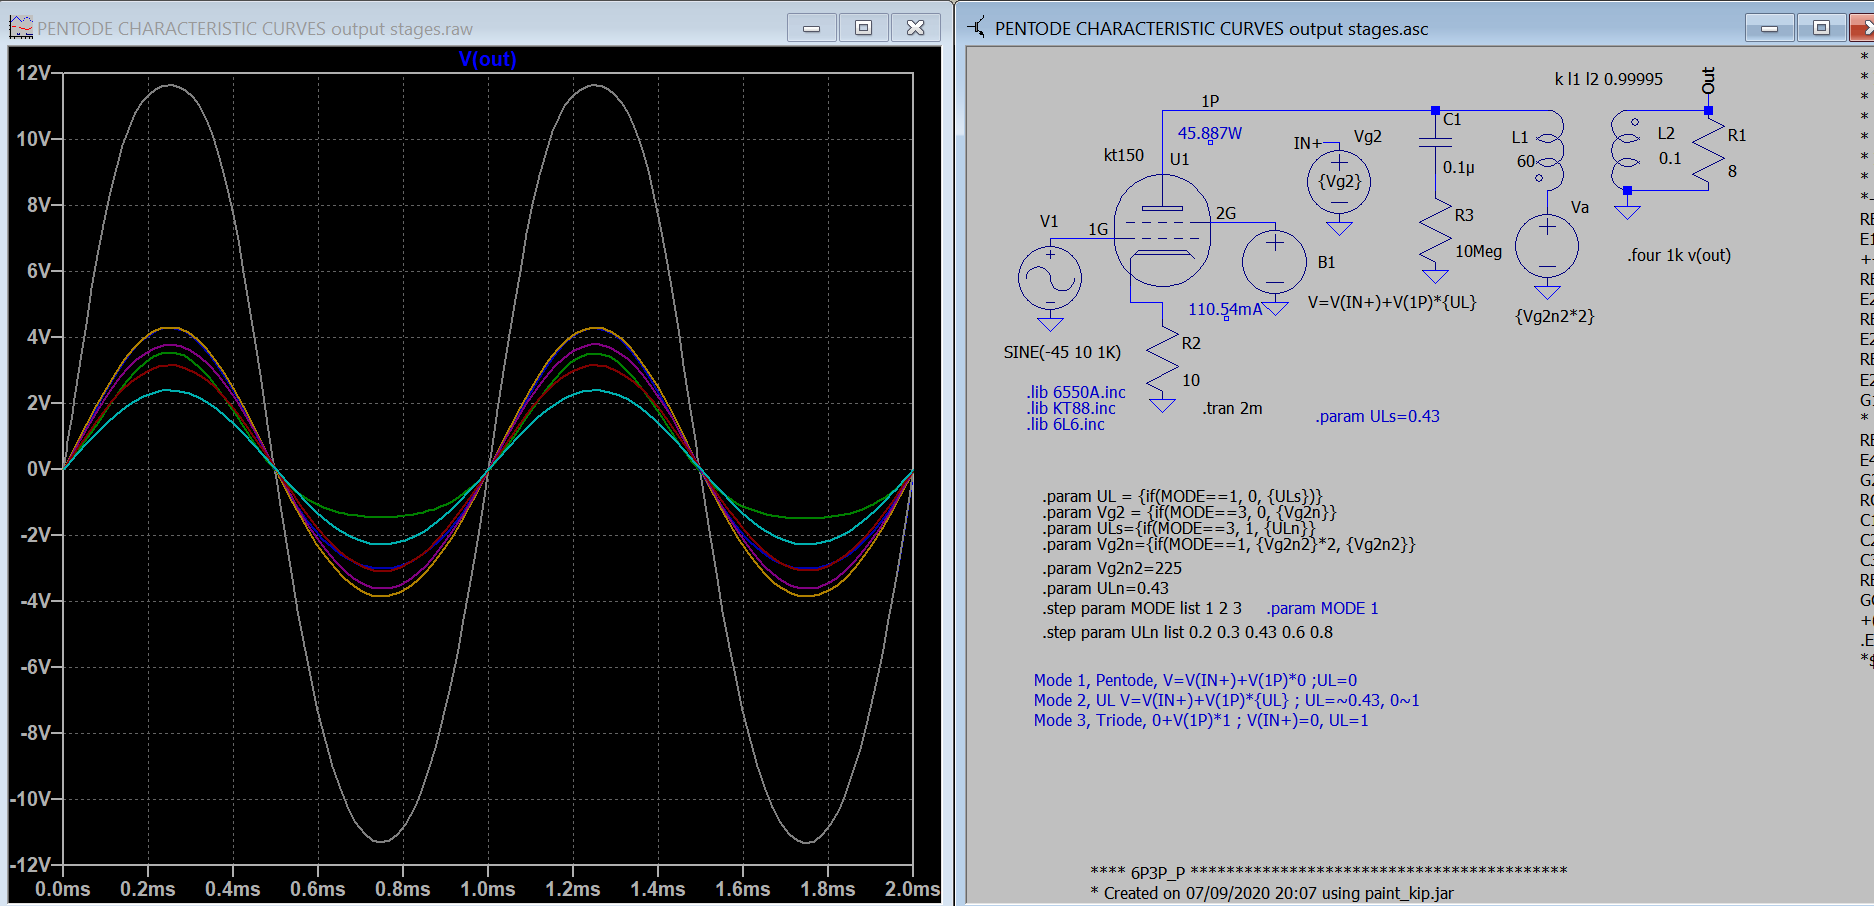
Task: Click the waveform window title bar icon
Action: 21,28
